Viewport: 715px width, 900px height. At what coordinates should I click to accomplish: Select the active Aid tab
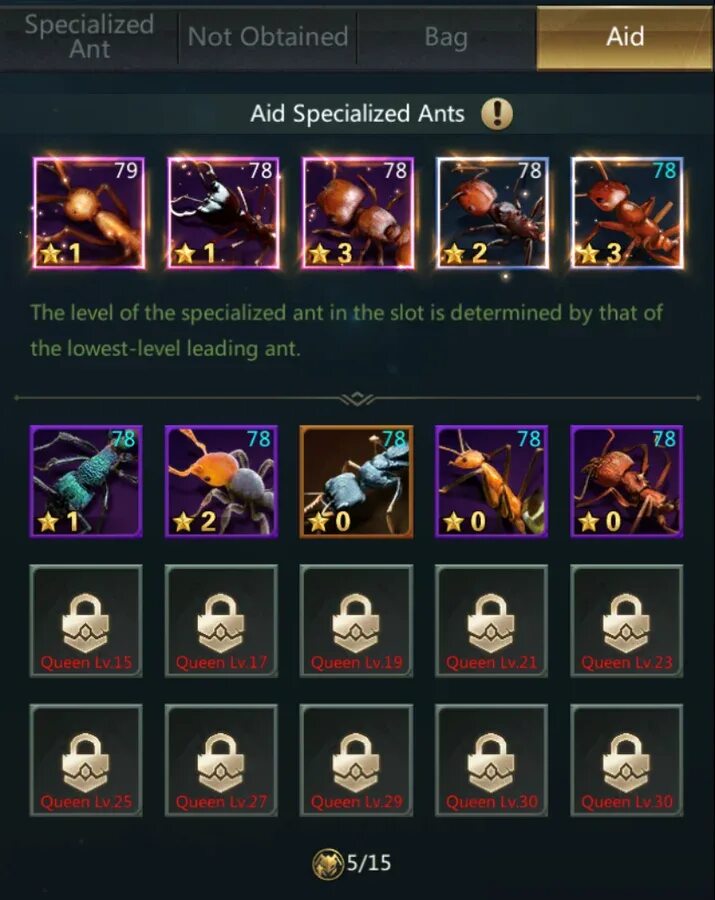point(625,37)
